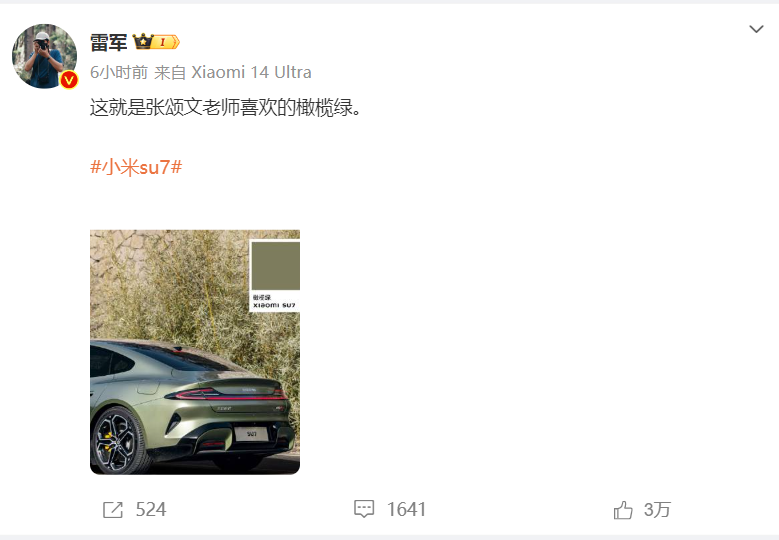
Task: Click the like count 3万
Action: point(657,510)
